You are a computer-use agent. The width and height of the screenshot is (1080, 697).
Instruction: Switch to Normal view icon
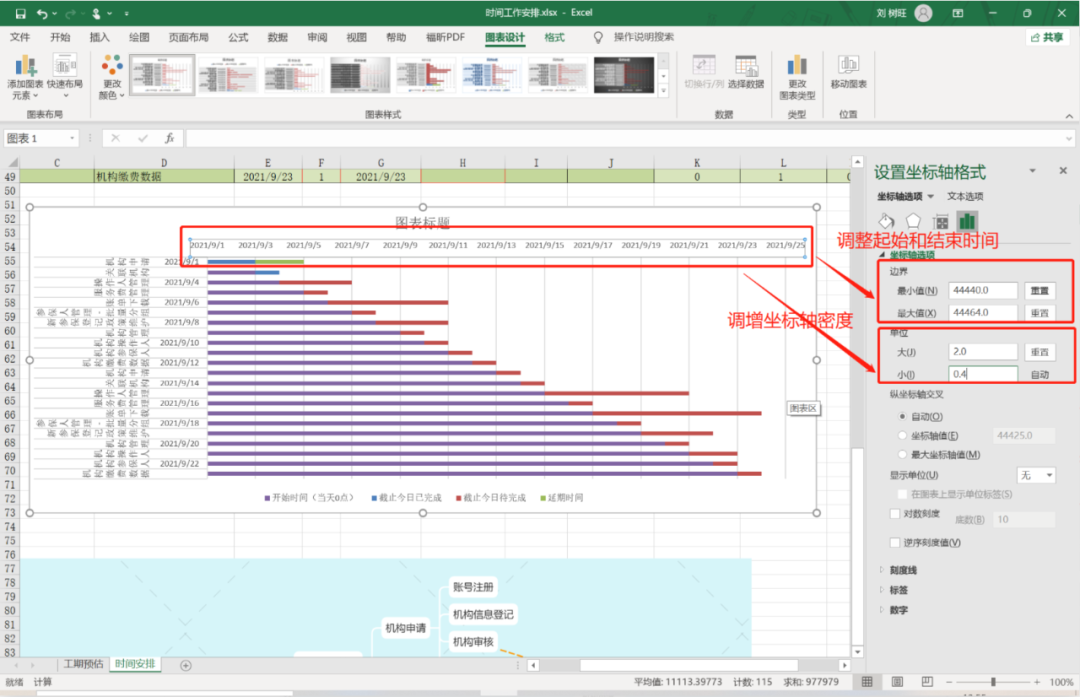pos(867,682)
